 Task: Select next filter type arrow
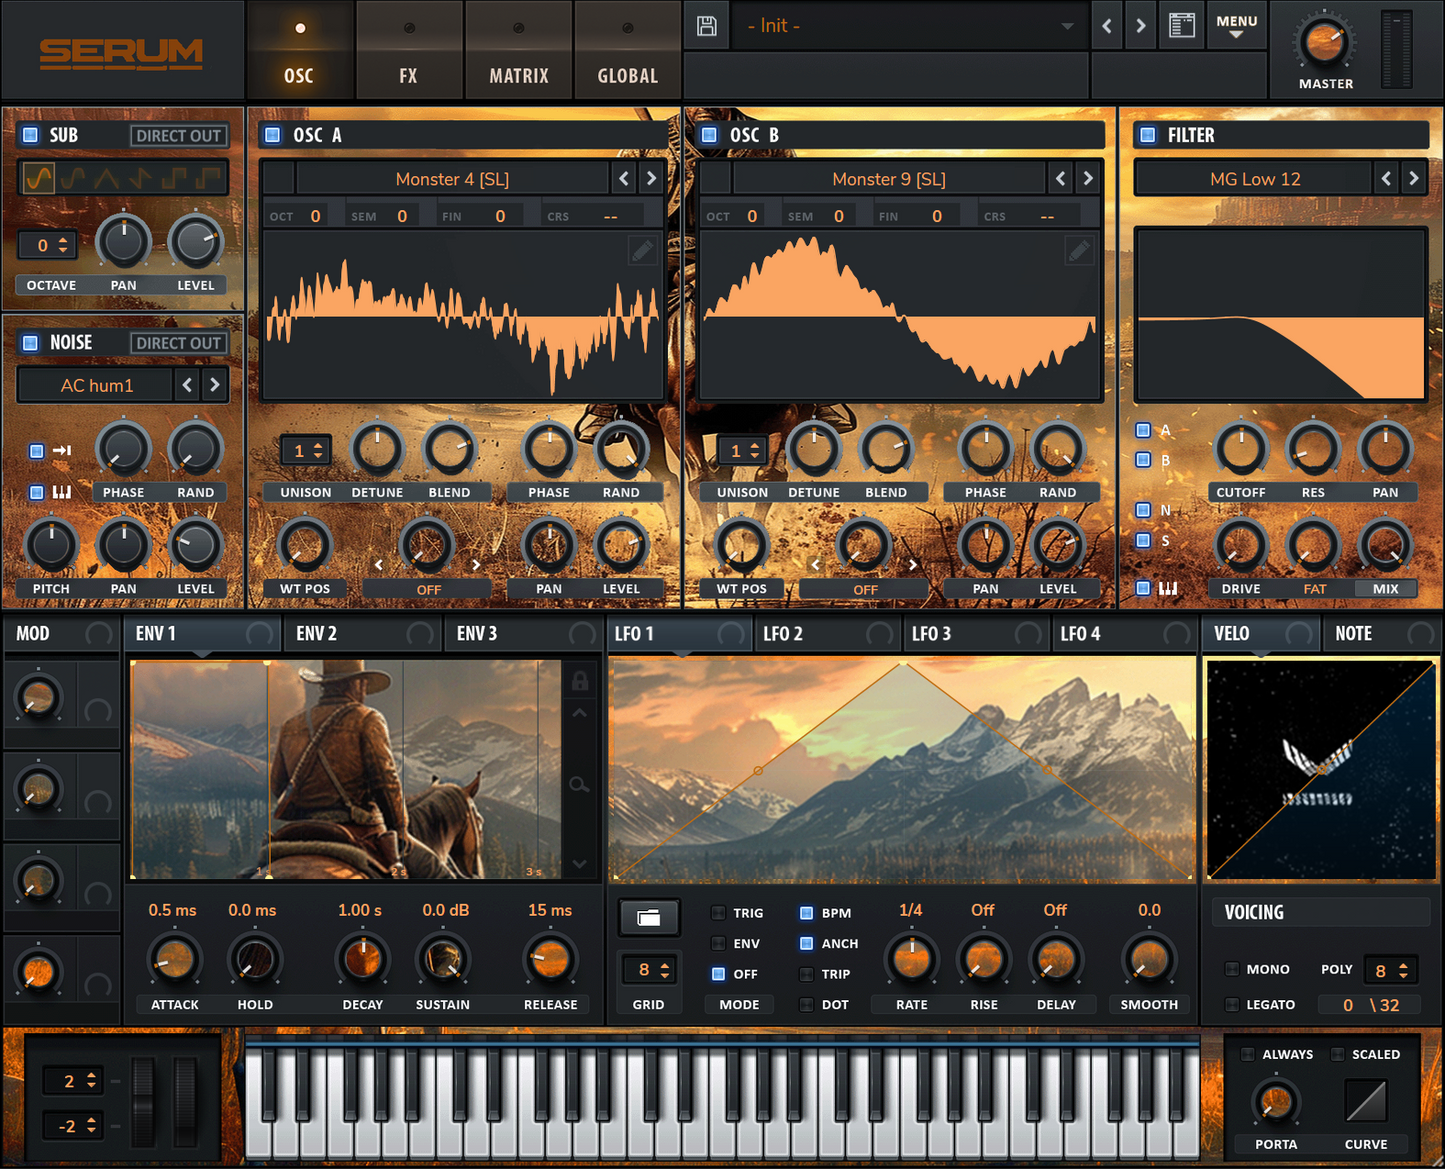[x=1414, y=179]
